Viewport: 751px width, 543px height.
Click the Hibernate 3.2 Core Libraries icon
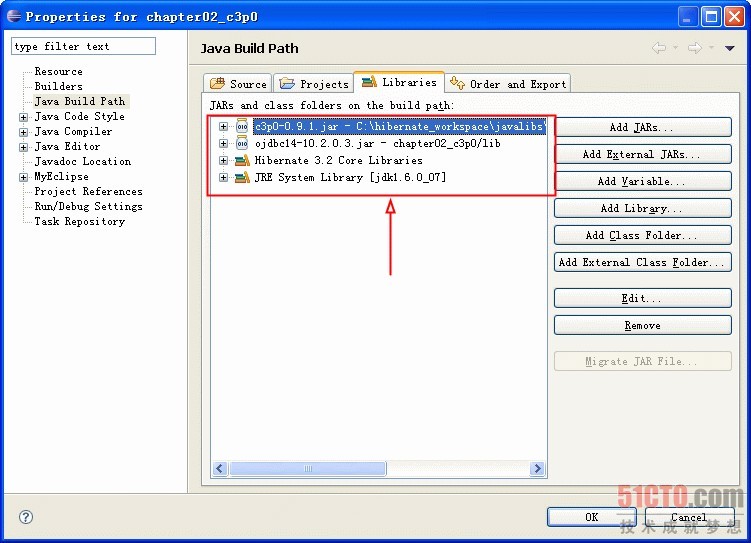[242, 160]
